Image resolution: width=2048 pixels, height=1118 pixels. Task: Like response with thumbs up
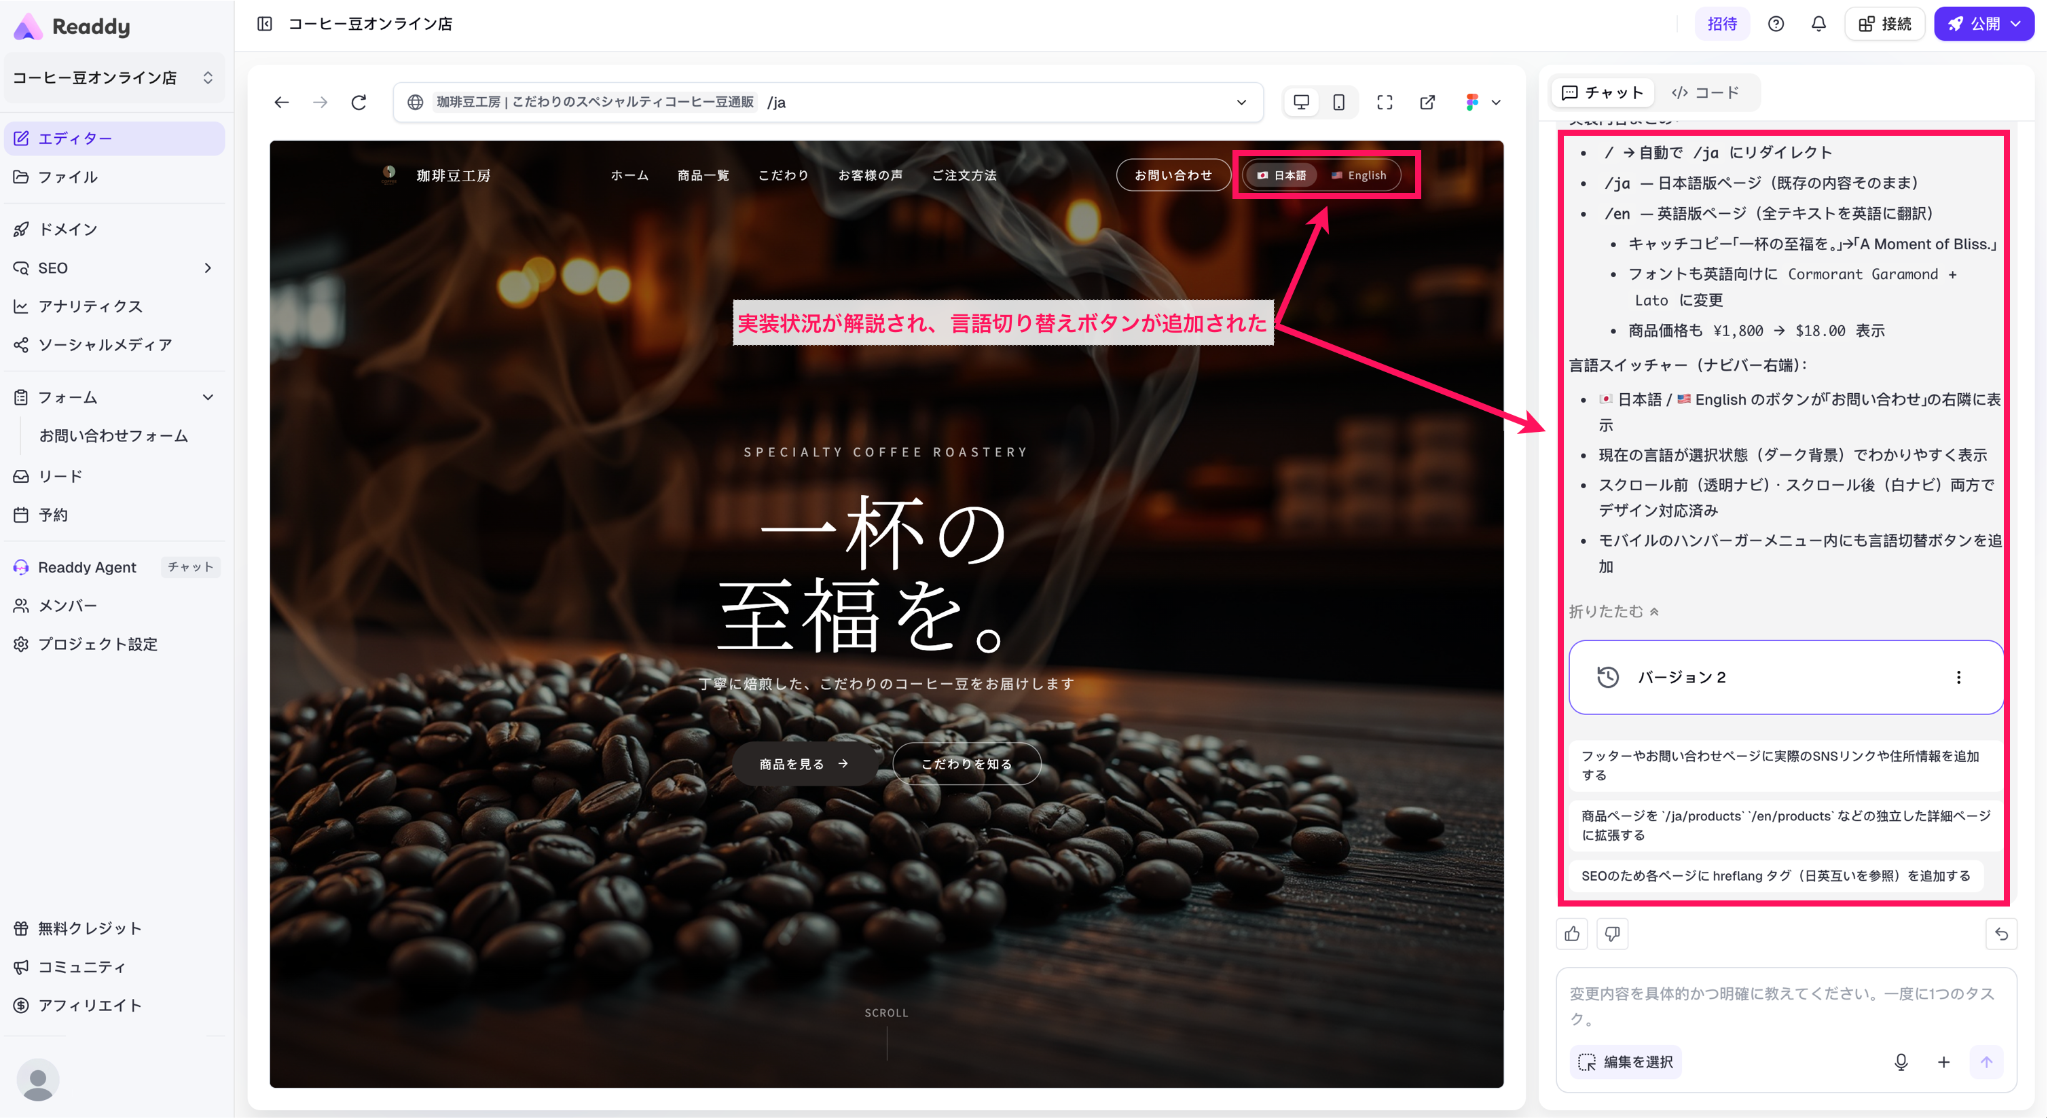pos(1573,934)
